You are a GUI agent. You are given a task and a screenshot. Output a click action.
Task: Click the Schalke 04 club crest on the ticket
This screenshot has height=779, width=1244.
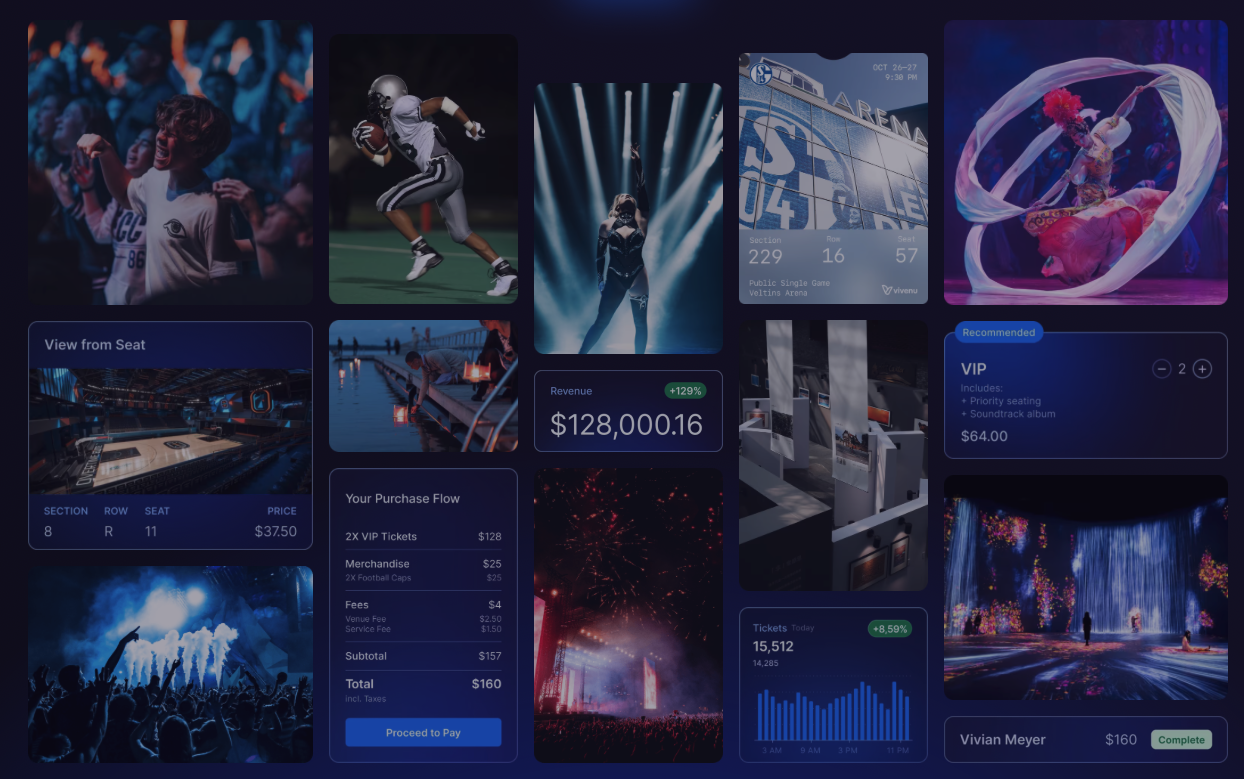[760, 73]
